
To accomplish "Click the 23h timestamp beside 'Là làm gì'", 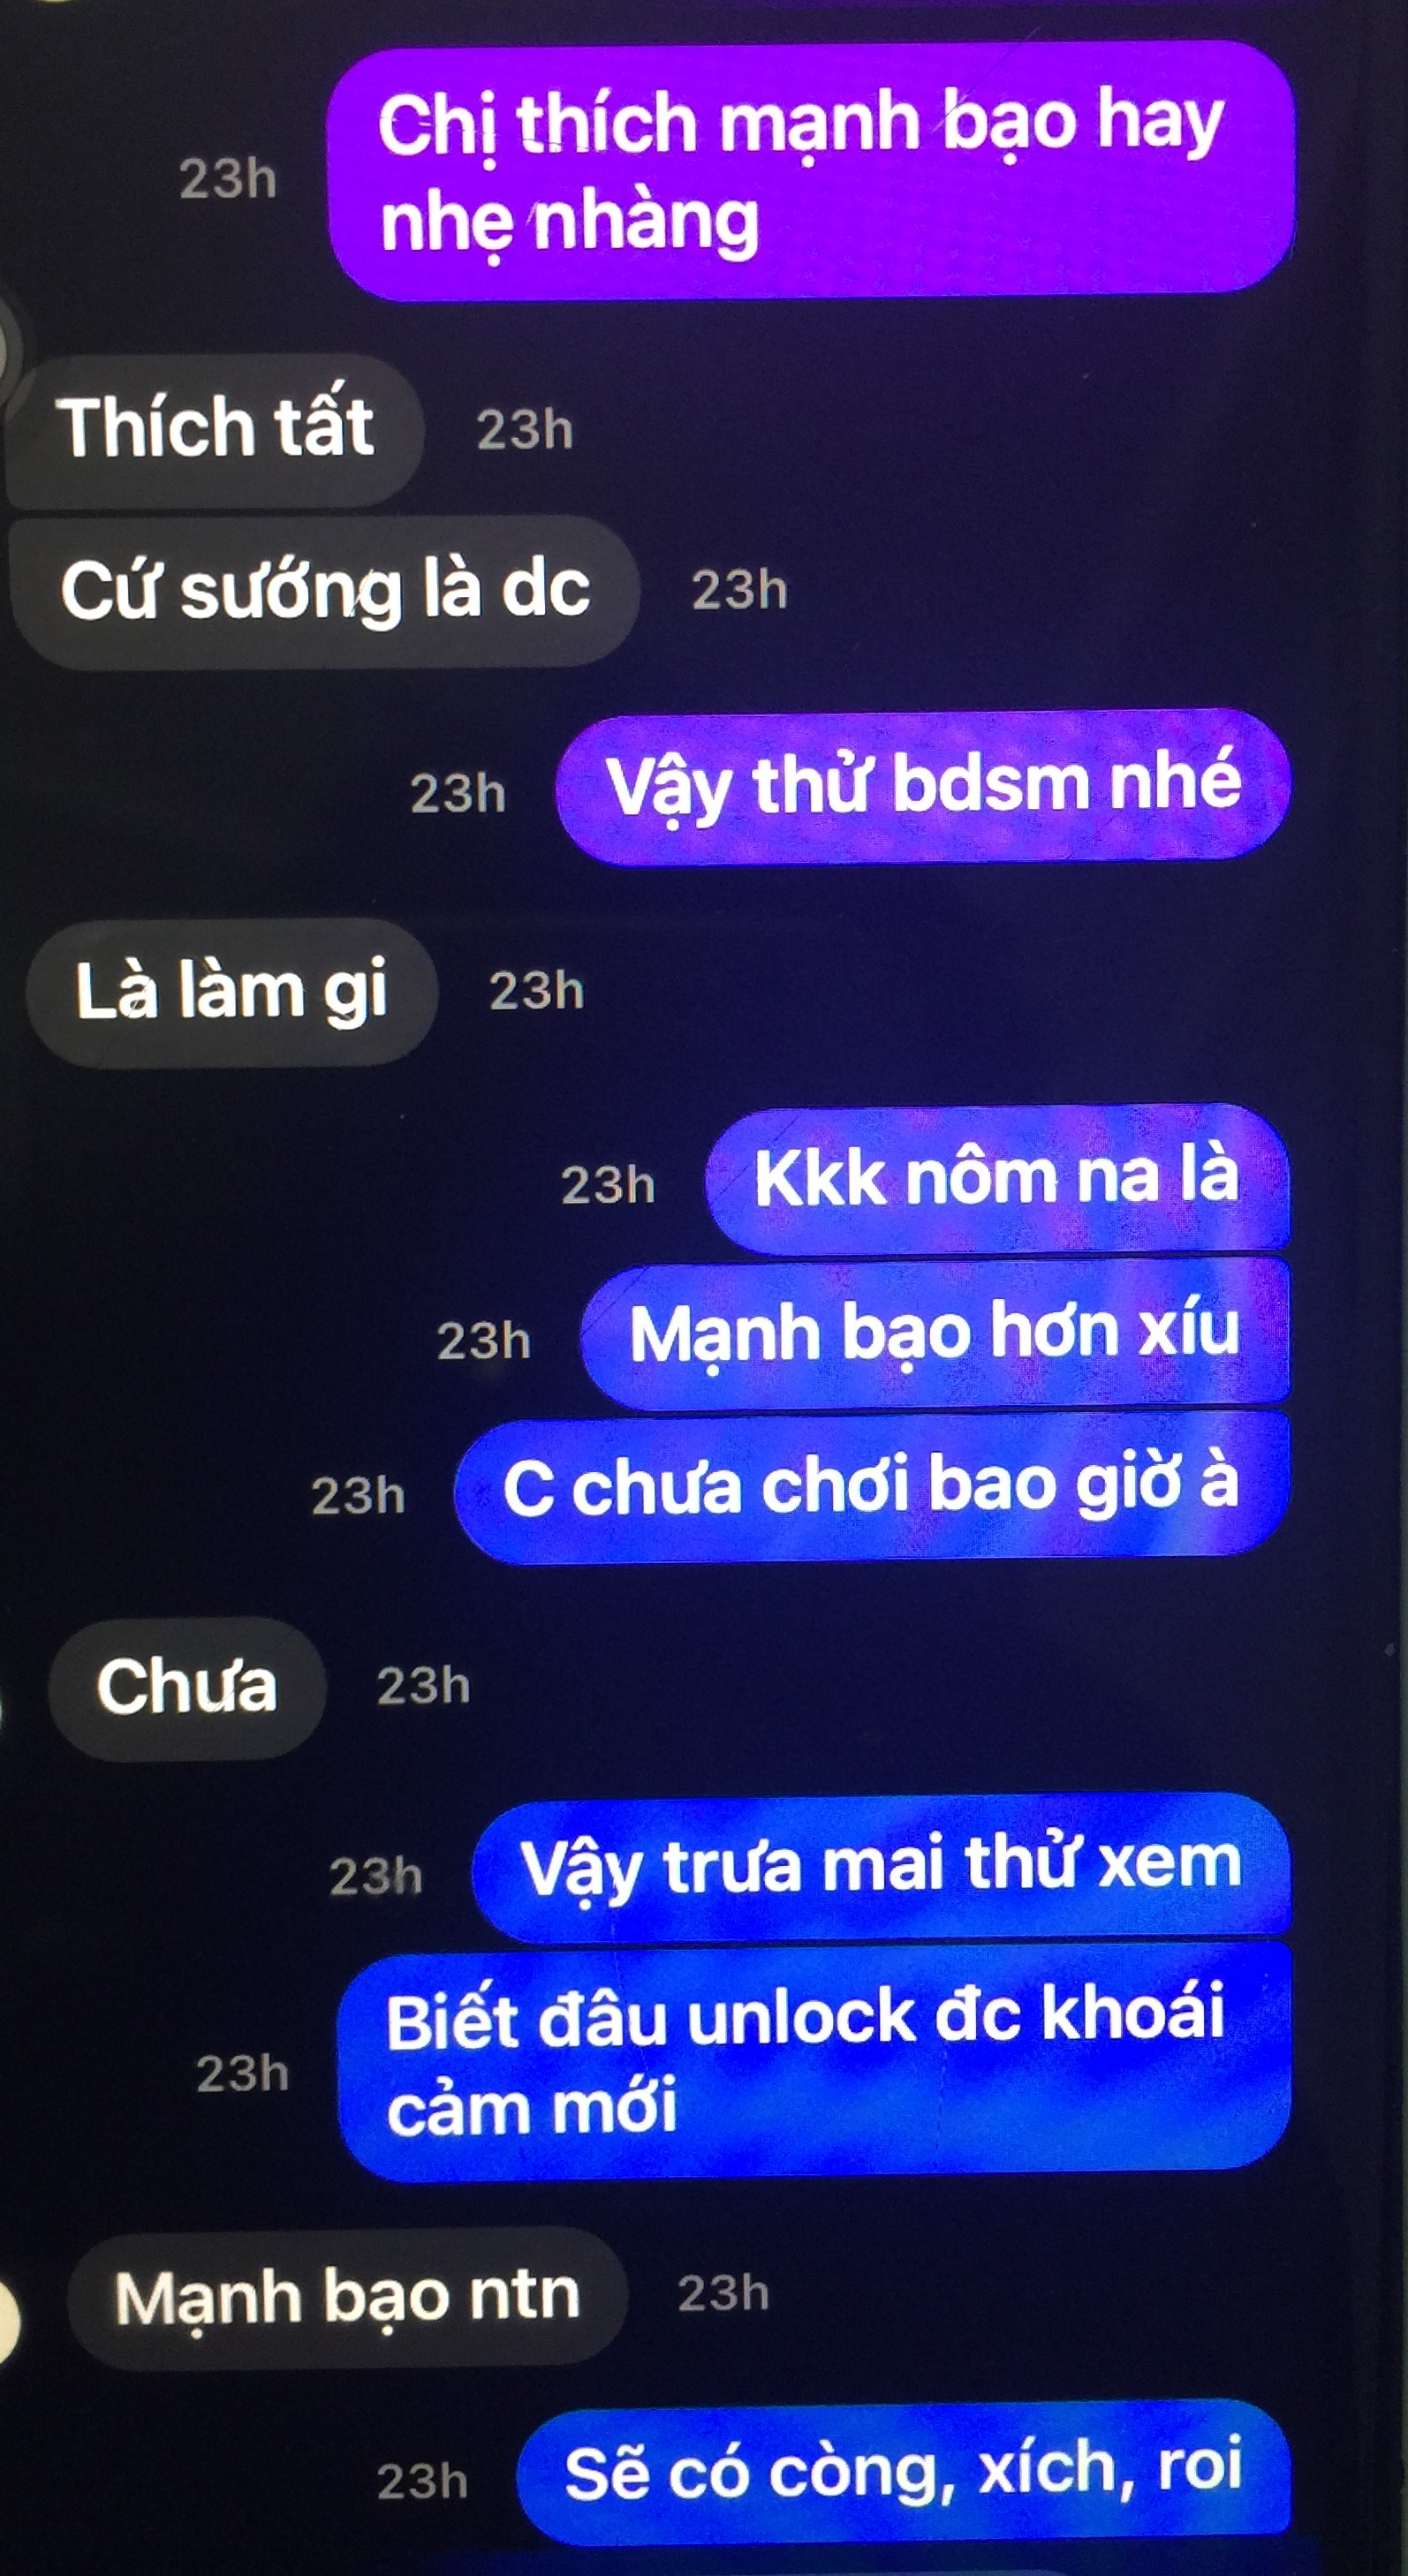I will point(537,991).
